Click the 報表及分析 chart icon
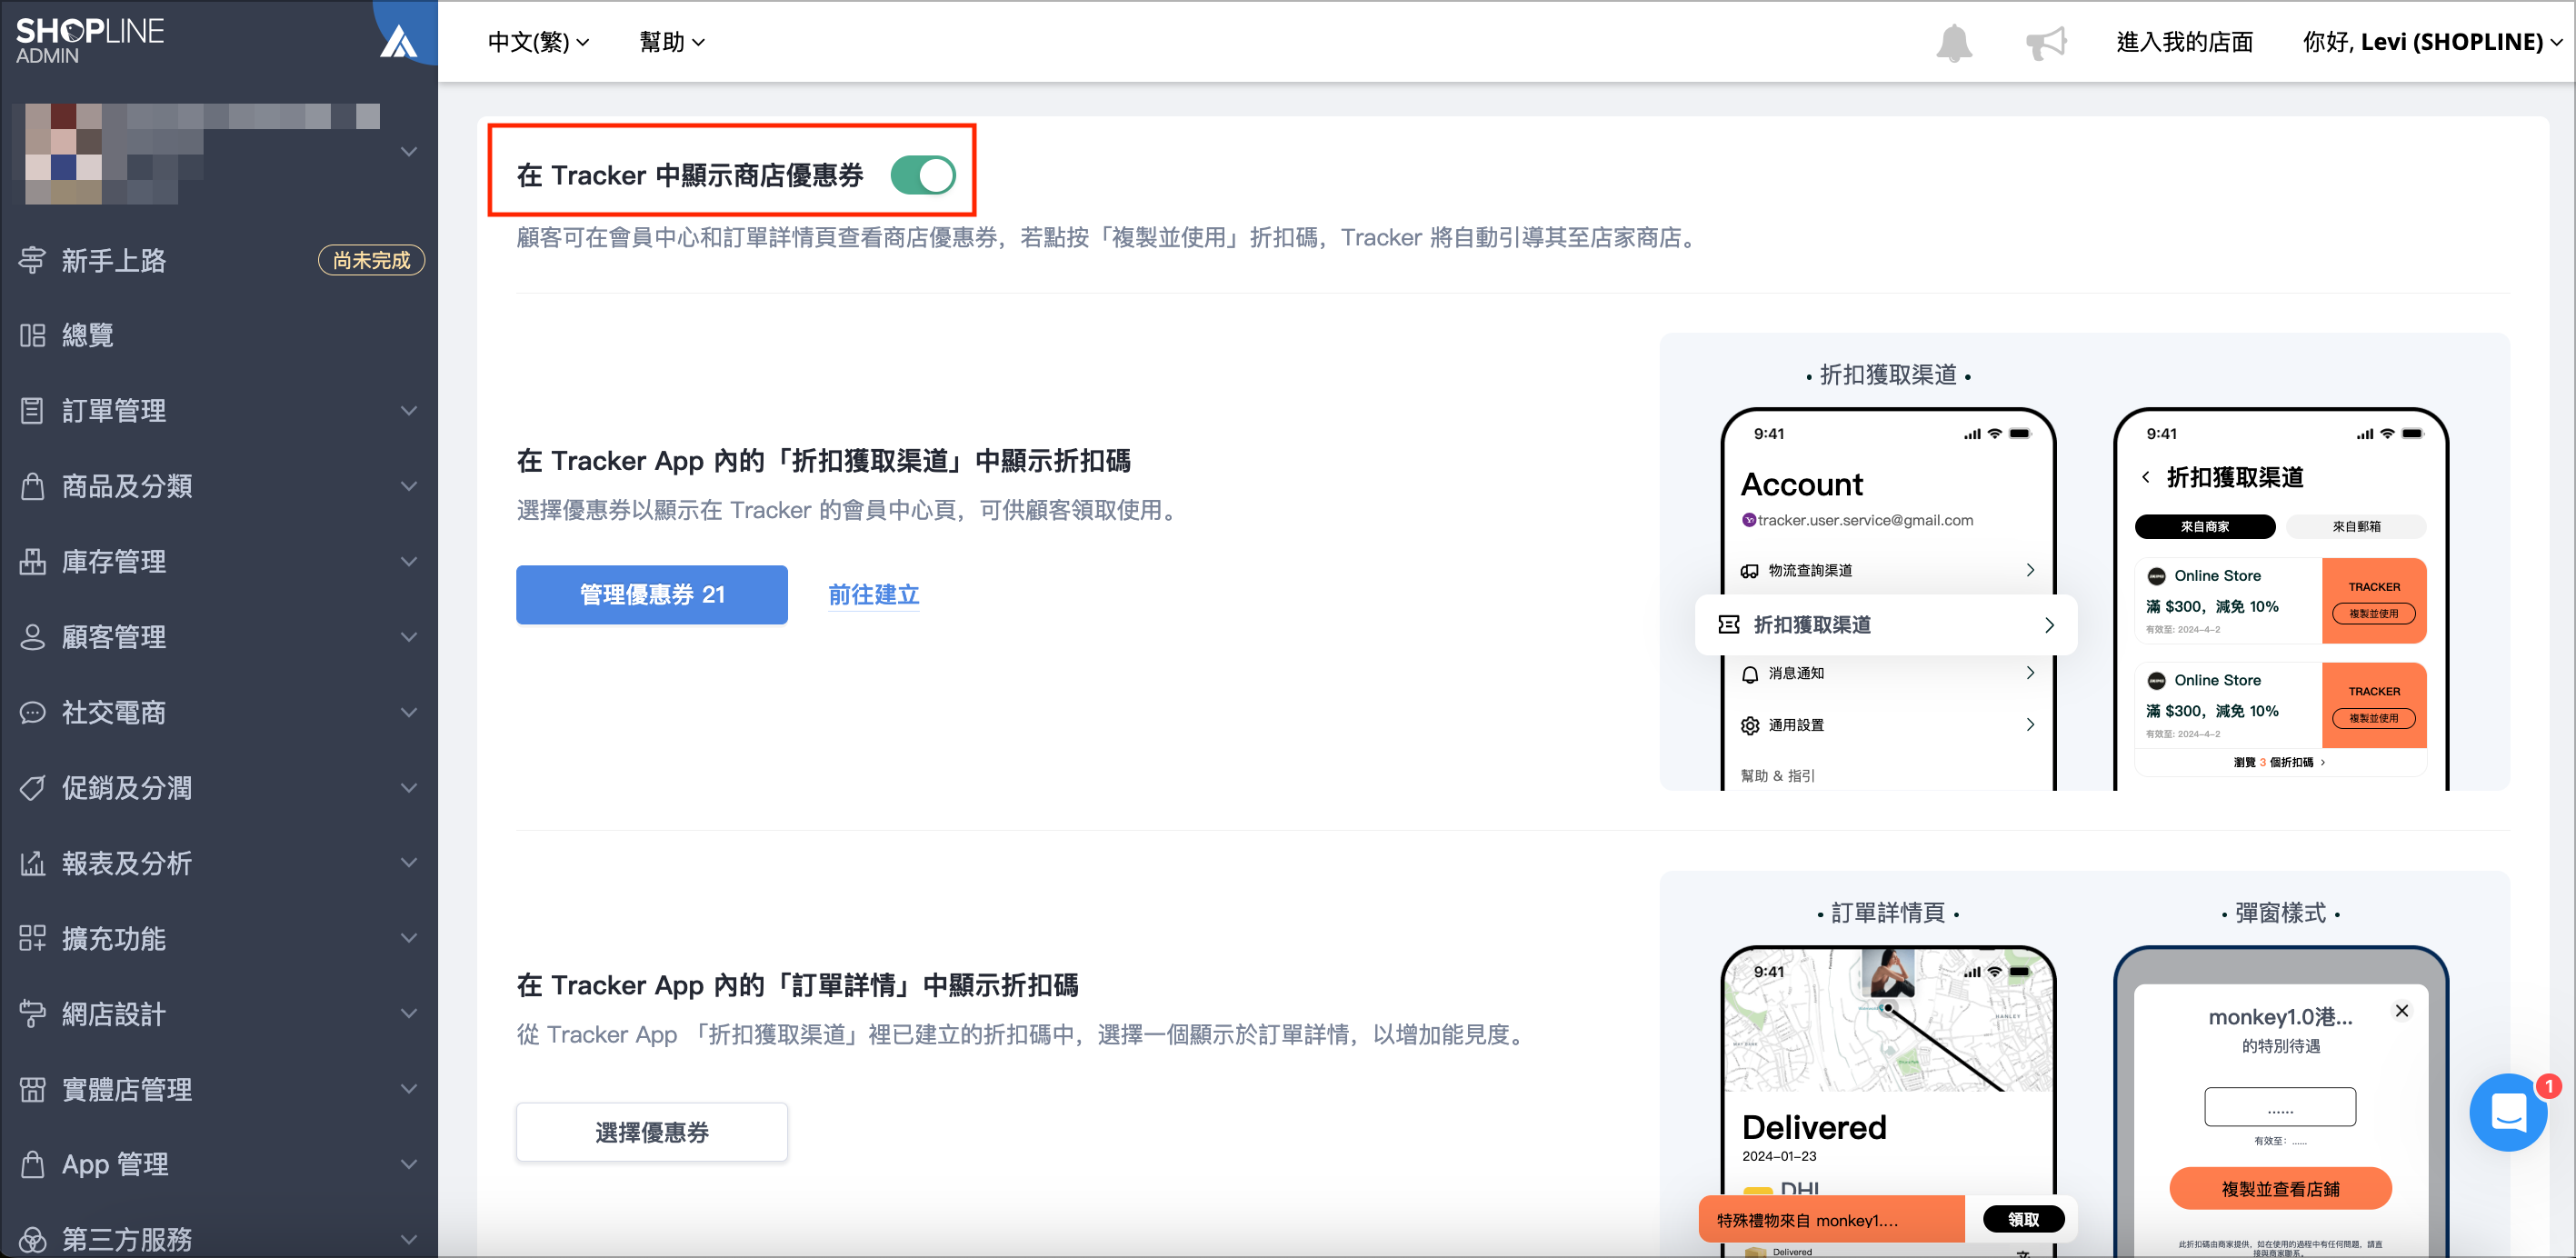The height and width of the screenshot is (1258, 2576). pos(32,863)
